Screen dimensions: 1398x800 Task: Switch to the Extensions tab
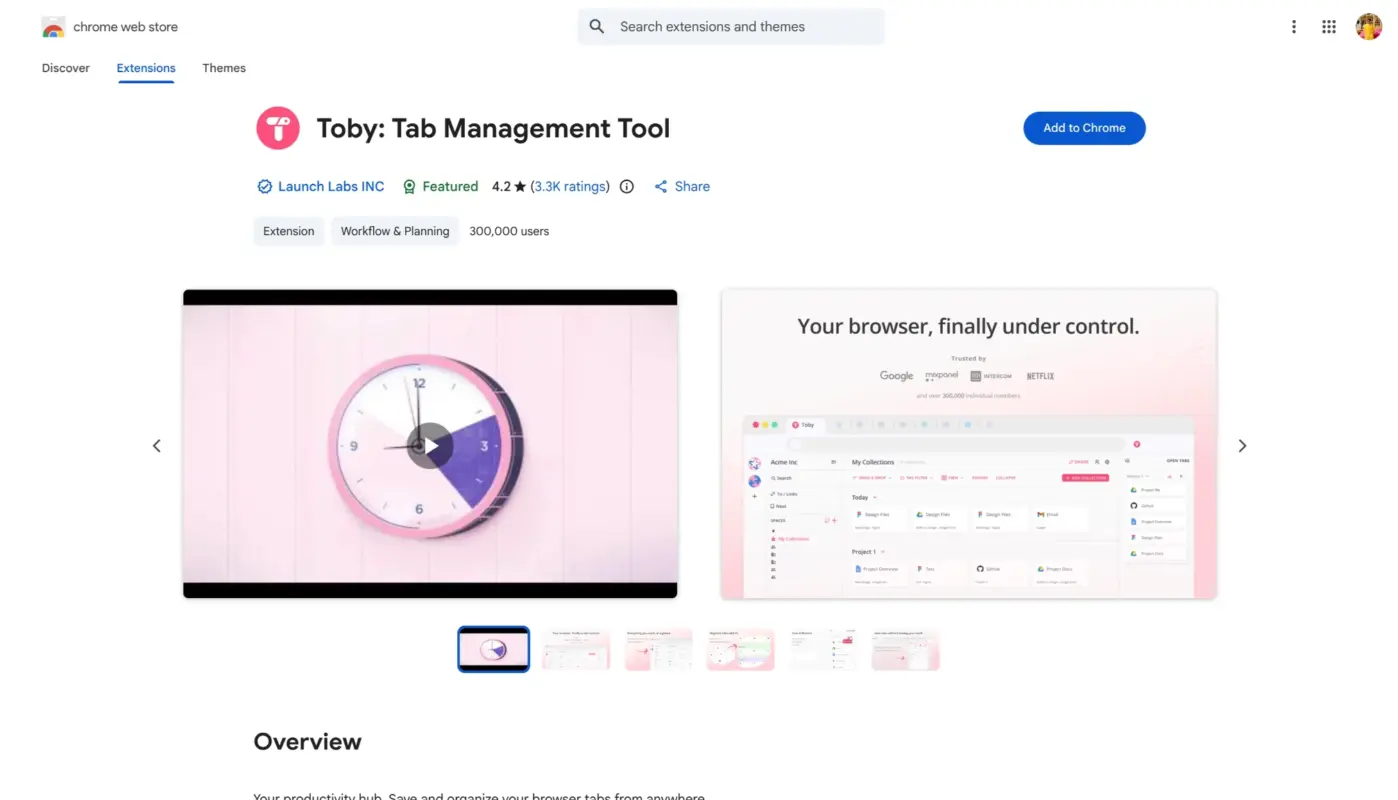pos(146,68)
